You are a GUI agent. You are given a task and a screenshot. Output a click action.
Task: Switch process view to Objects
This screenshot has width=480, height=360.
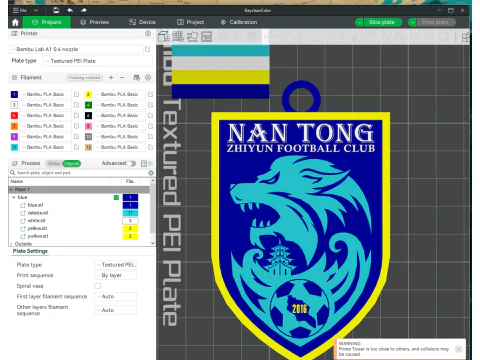pyautogui.click(x=72, y=163)
